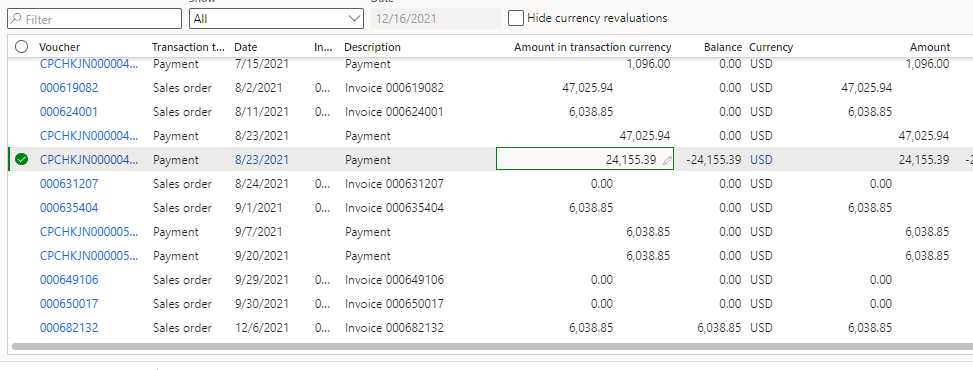Viewport: 973px width, 370px height.
Task: Click the Balance column header
Action: click(723, 47)
